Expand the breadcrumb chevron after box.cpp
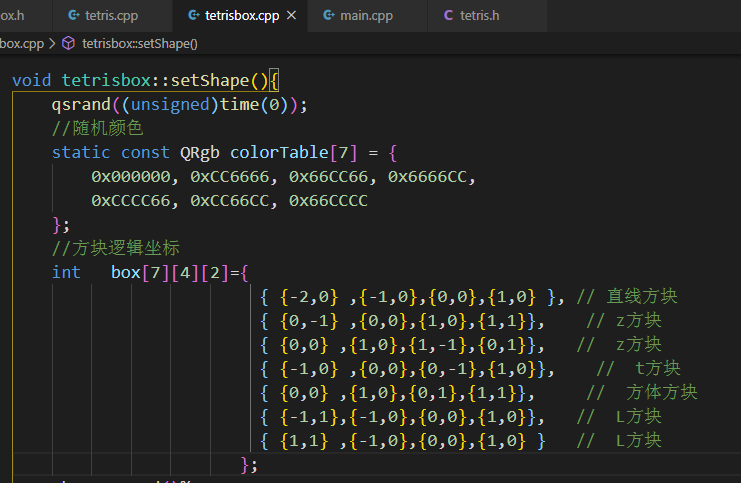741x483 pixels. point(52,43)
